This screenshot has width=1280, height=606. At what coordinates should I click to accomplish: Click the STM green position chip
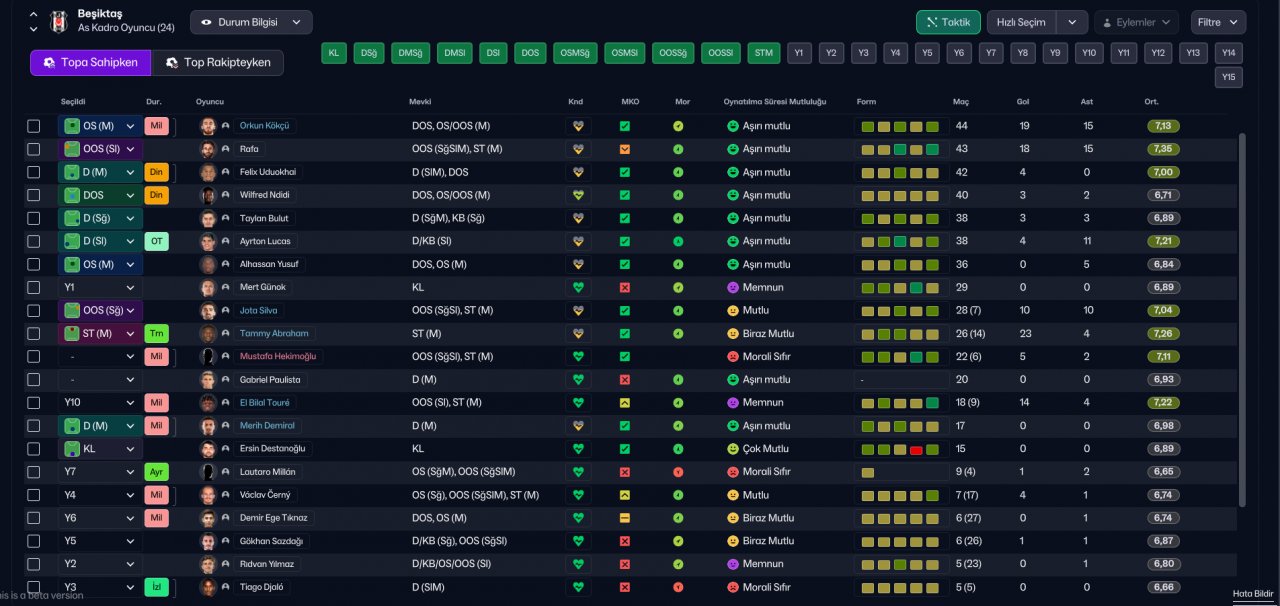pos(764,53)
